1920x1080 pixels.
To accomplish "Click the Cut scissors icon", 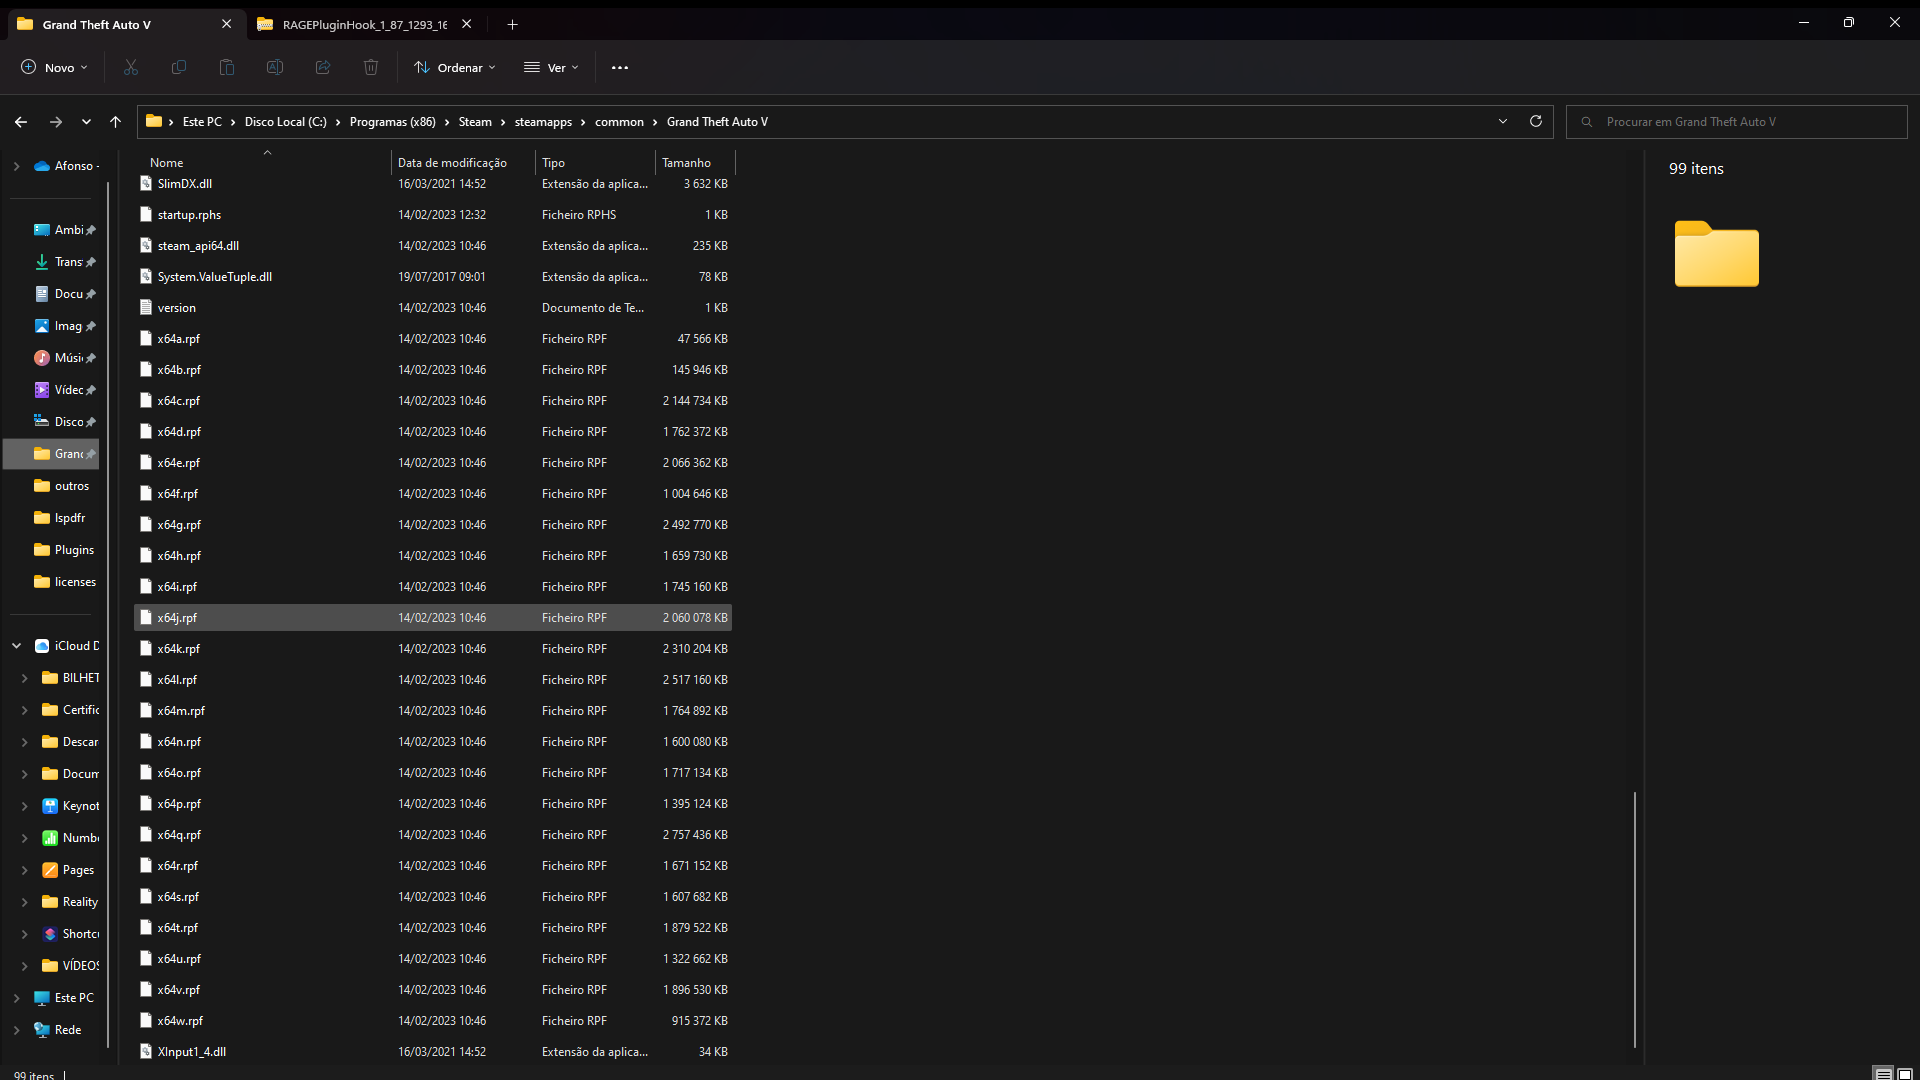I will (131, 67).
